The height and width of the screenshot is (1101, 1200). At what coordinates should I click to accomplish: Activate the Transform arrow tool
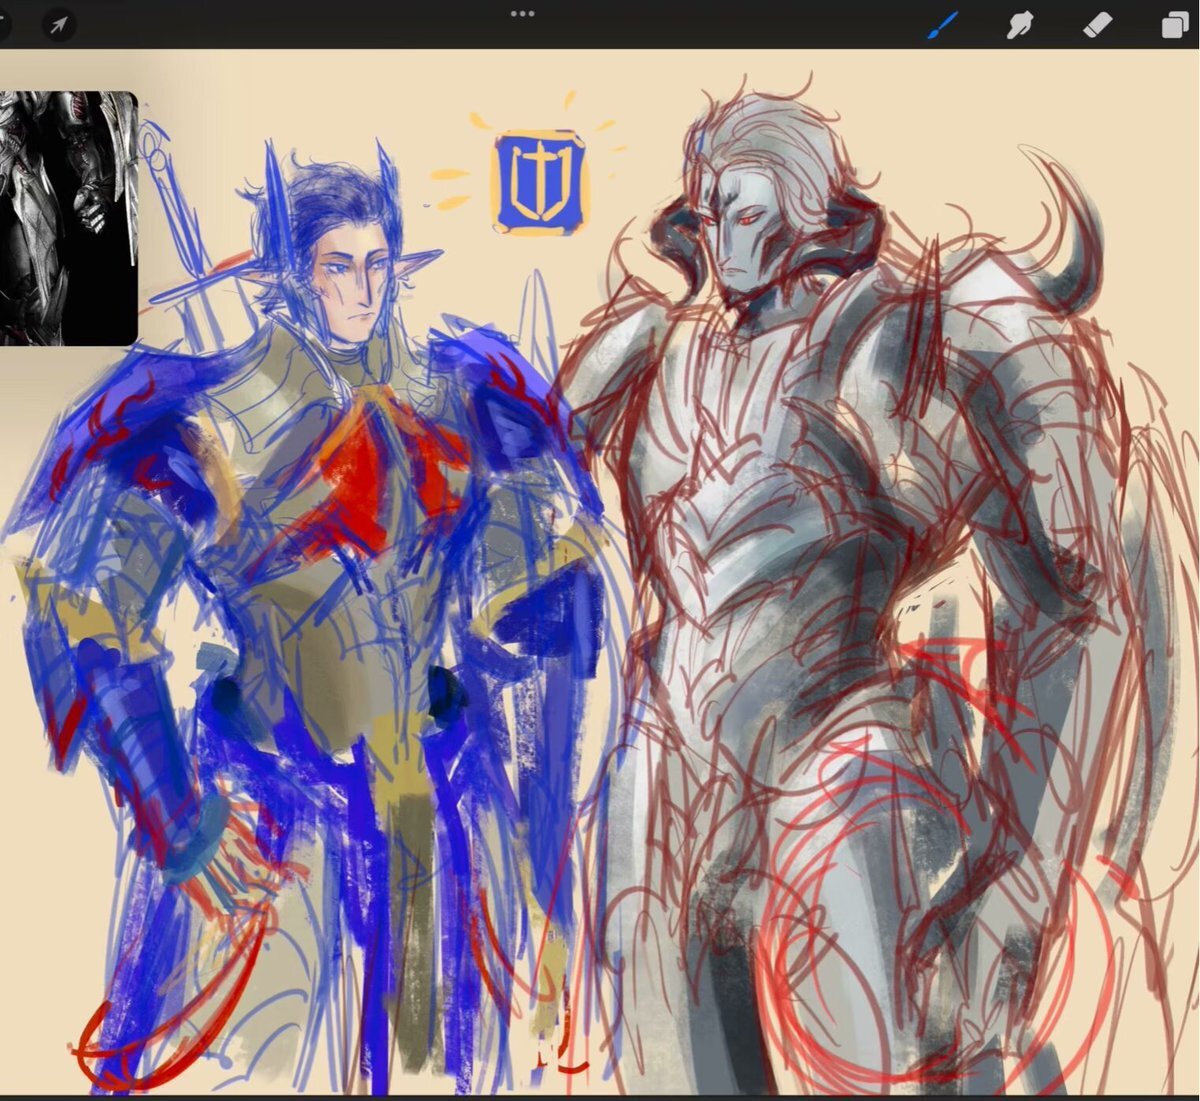[60, 24]
